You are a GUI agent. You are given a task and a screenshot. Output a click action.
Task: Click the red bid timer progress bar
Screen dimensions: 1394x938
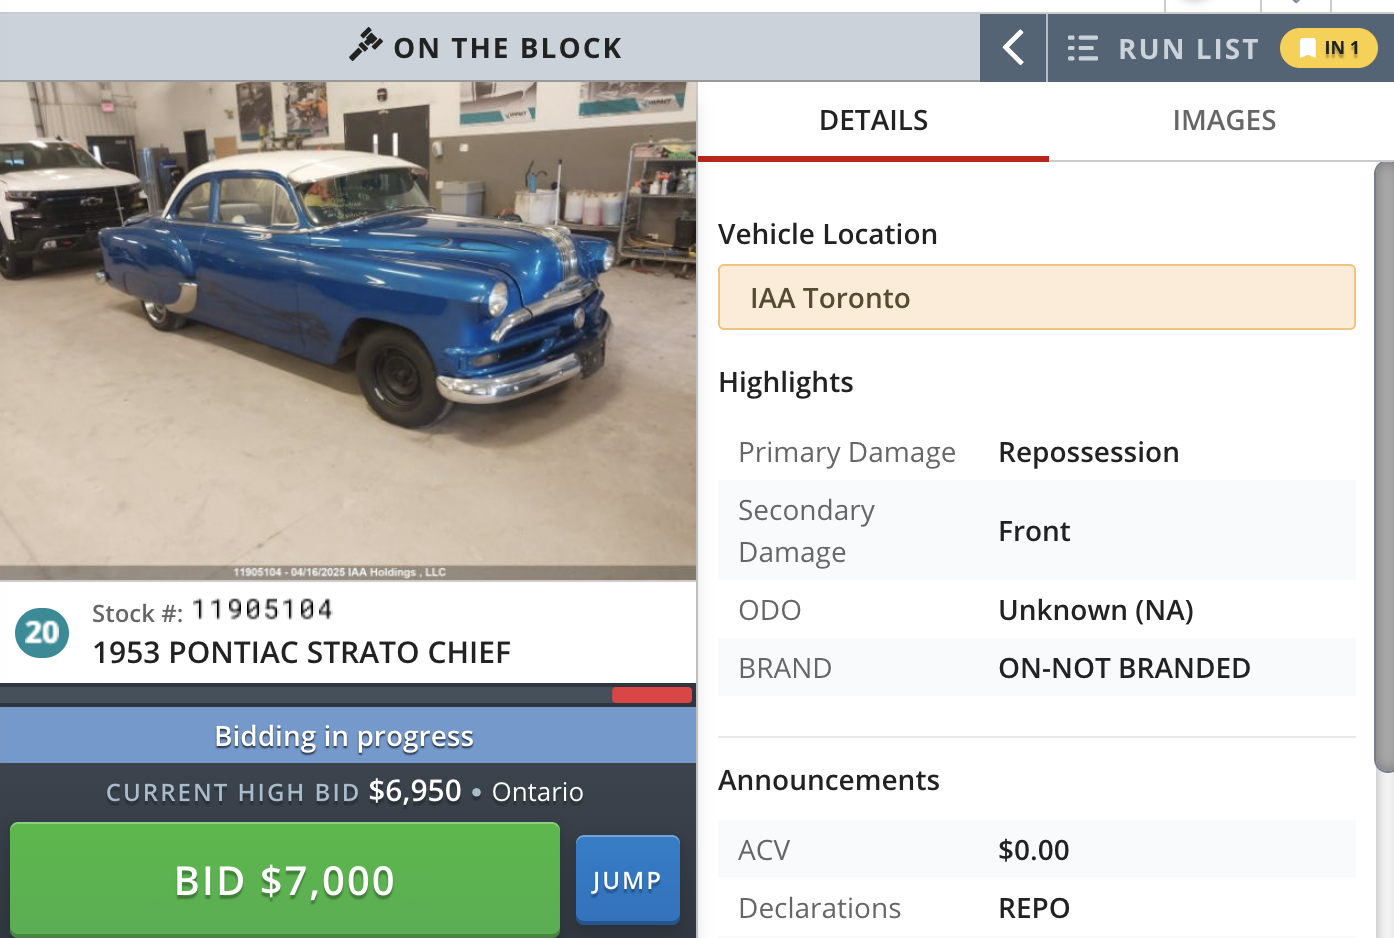pyautogui.click(x=652, y=695)
